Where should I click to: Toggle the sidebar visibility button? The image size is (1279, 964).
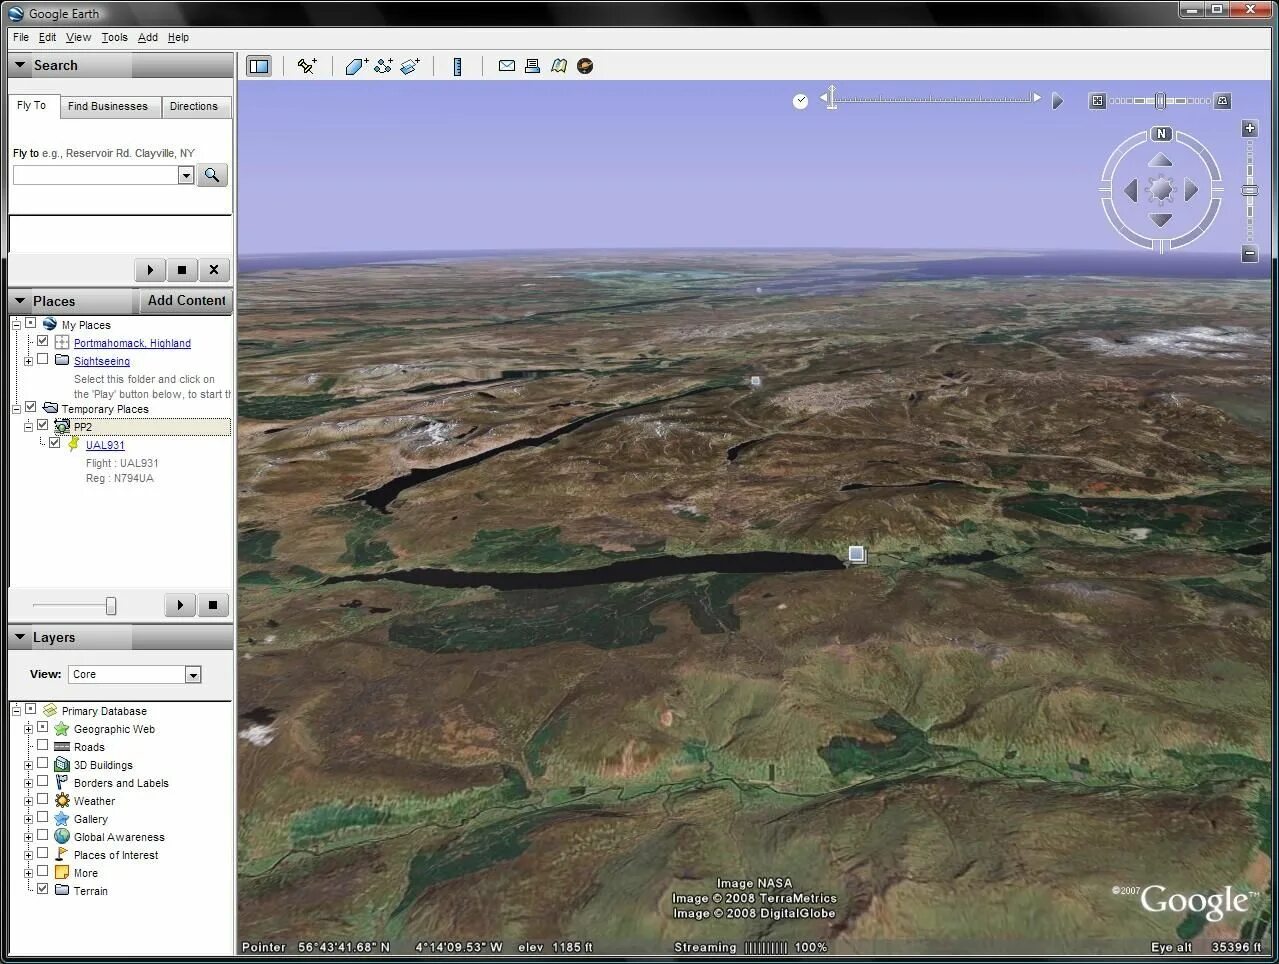coord(259,66)
